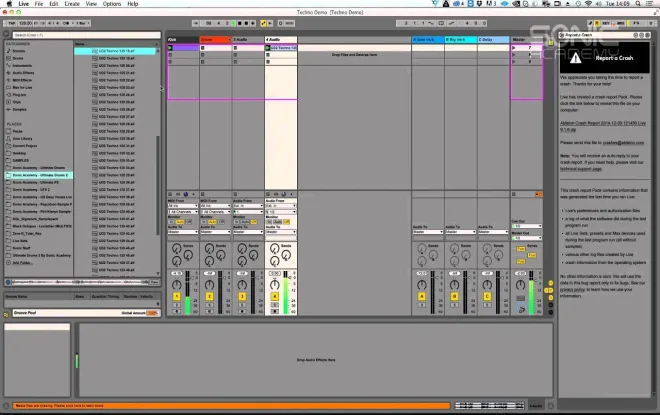
Task: Open track 3 Audio From dropdown
Action: click(x=248, y=206)
